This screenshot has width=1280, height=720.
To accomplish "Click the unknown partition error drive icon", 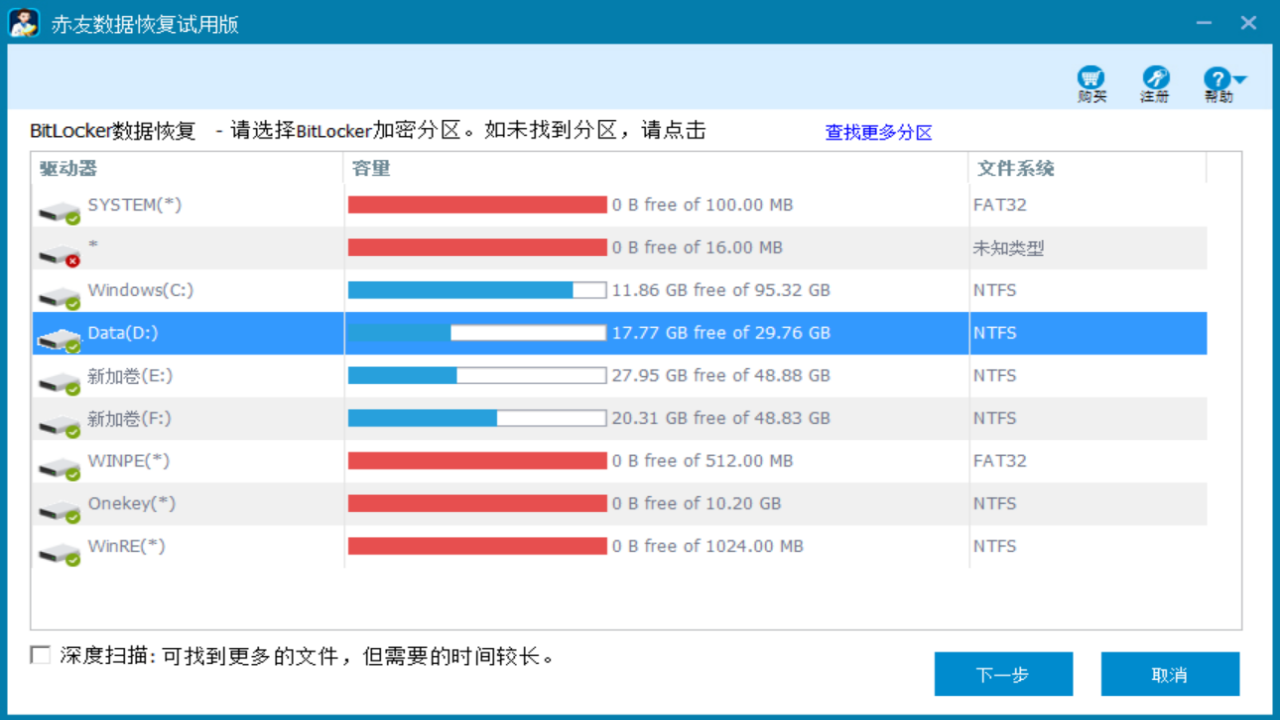I will coord(59,254).
